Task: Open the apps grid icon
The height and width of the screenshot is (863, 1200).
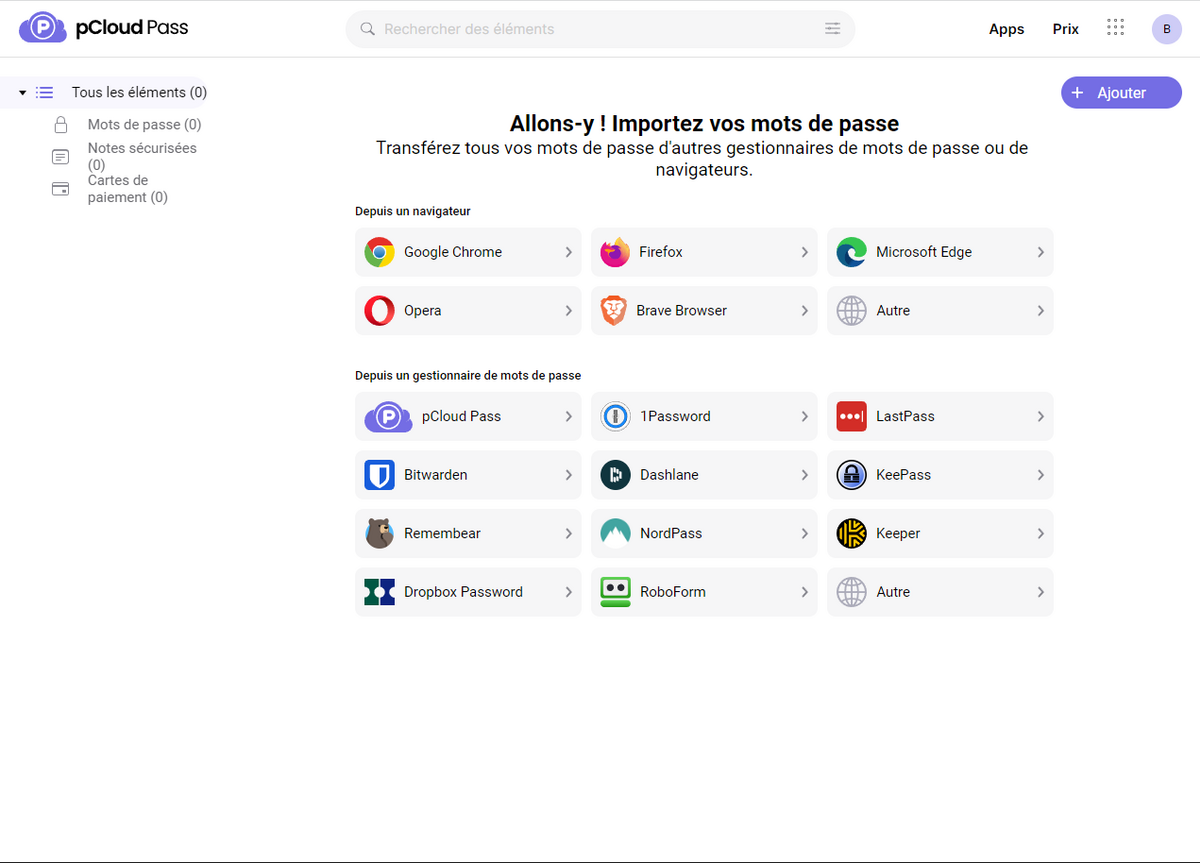Action: coord(1116,28)
